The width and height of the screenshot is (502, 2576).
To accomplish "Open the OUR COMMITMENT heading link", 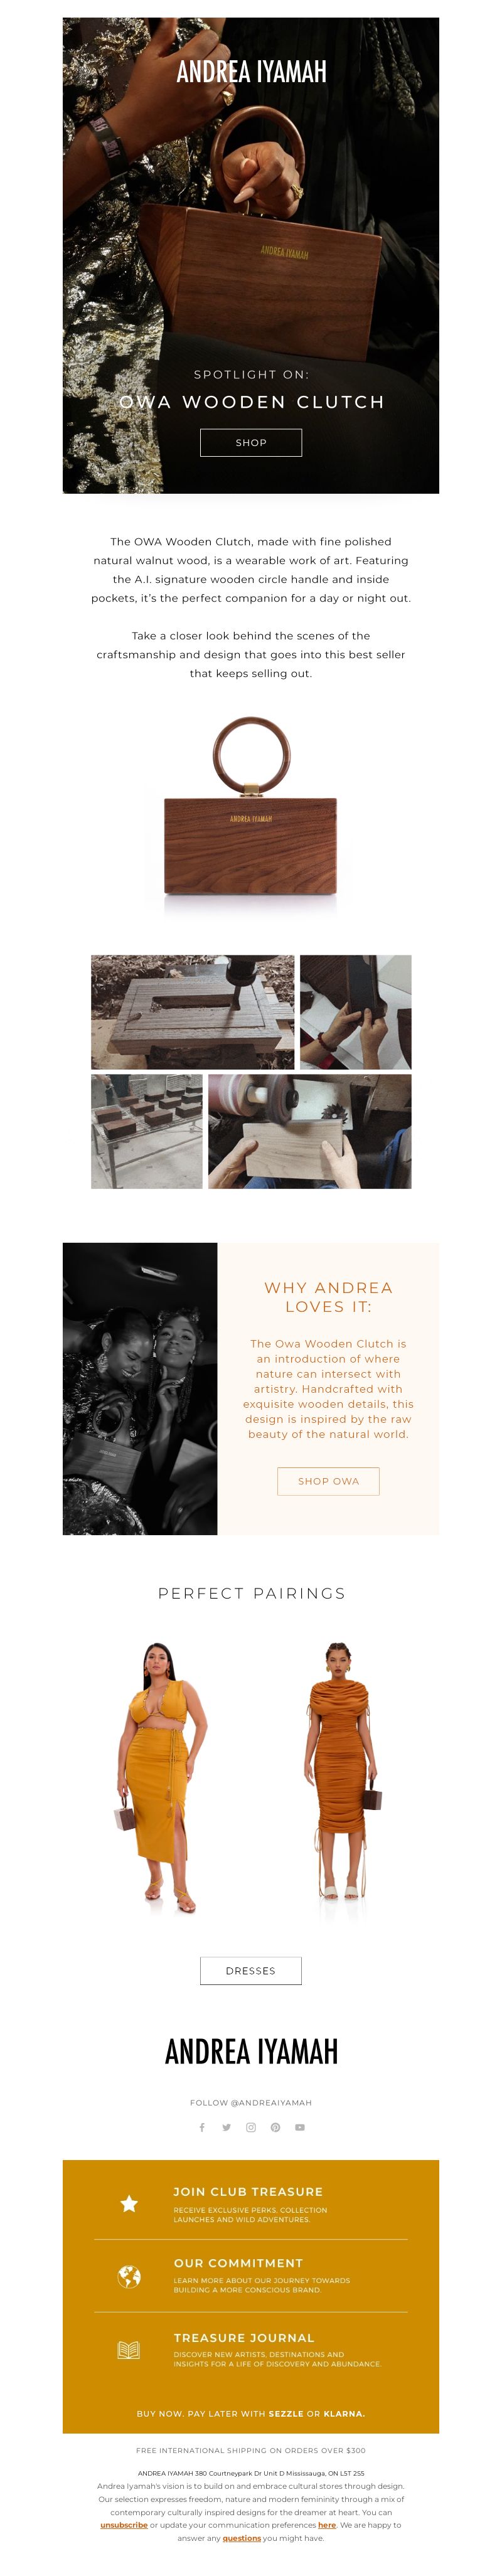I will click(238, 2262).
